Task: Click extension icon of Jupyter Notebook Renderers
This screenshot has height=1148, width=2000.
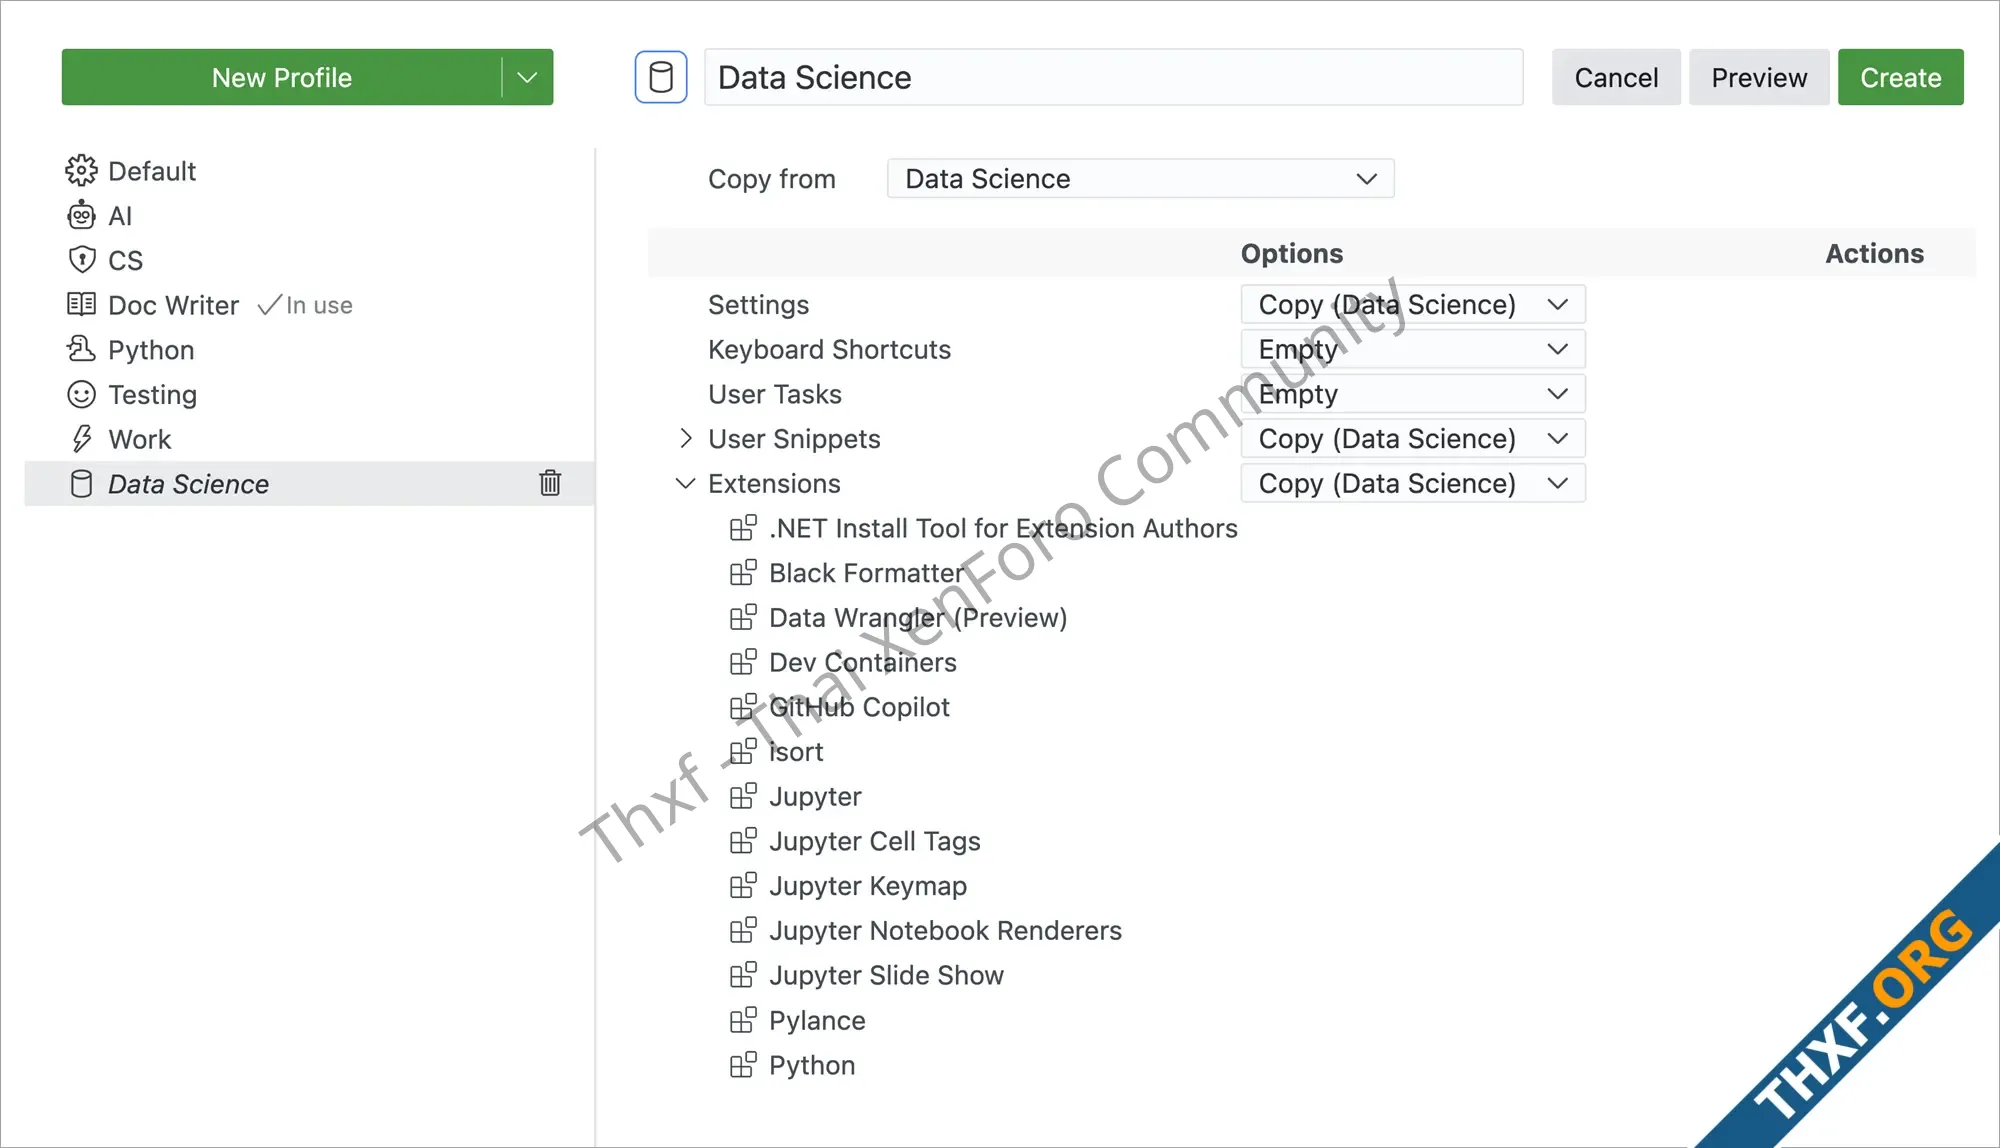Action: pyautogui.click(x=743, y=930)
